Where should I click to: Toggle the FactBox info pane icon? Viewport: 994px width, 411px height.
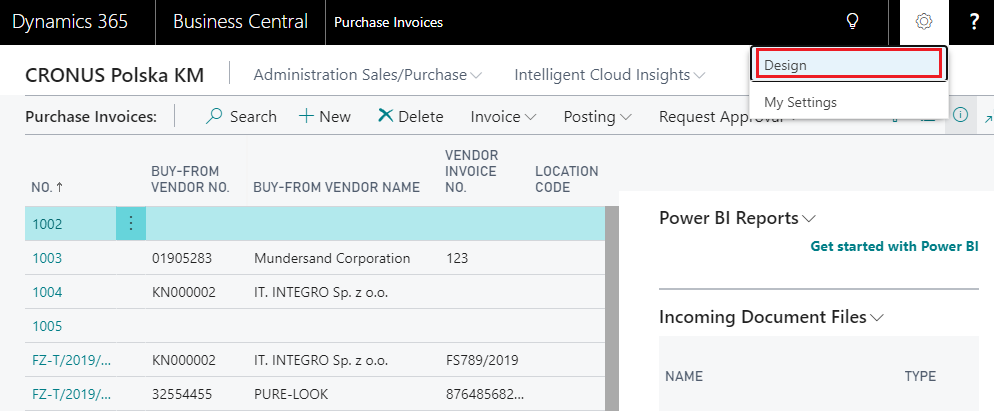click(960, 115)
